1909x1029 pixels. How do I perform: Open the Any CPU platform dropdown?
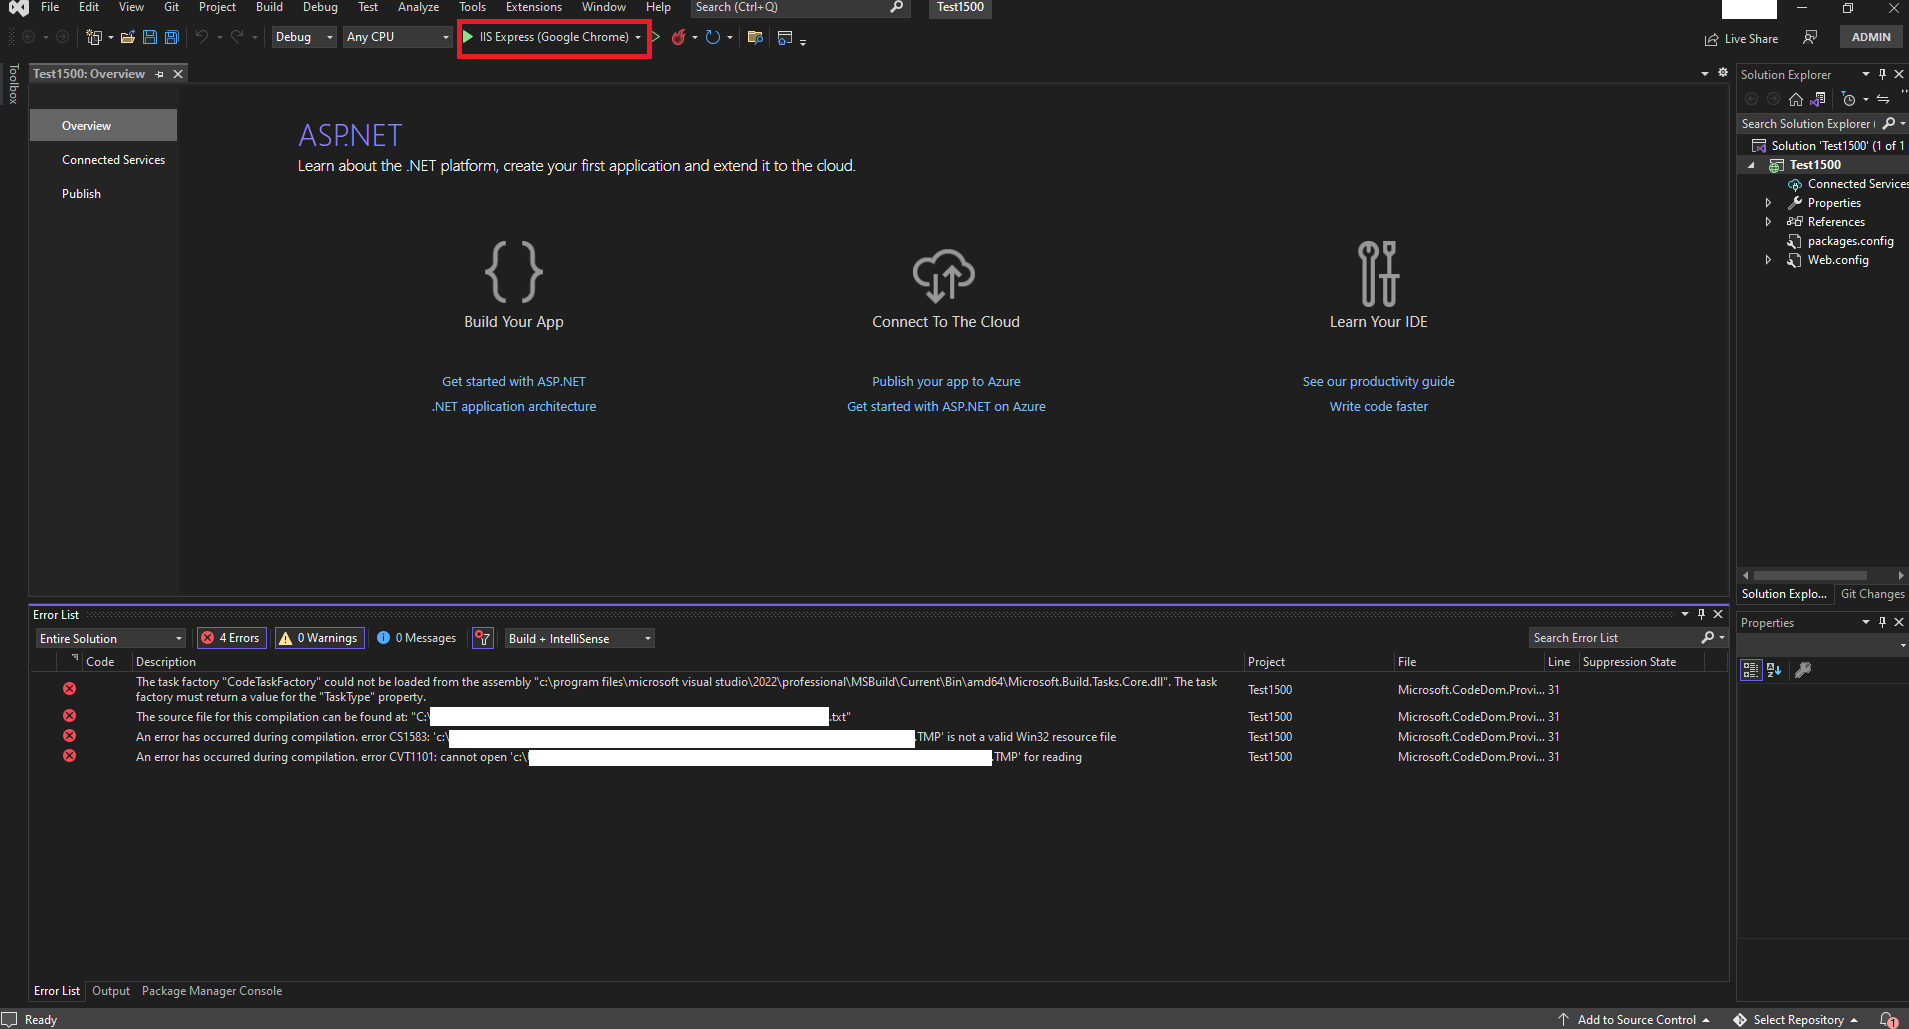[x=397, y=37]
